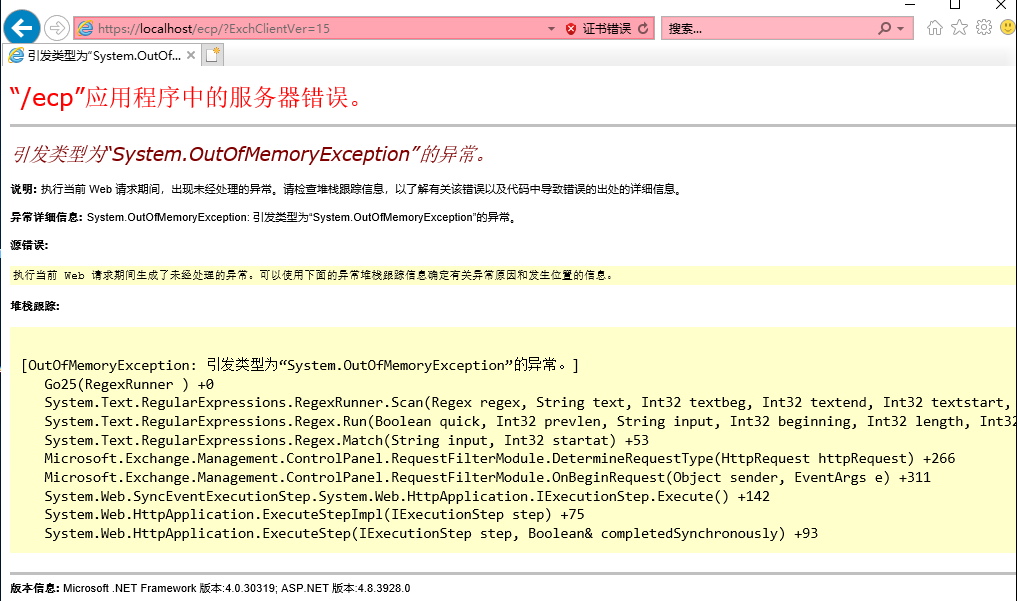Open IE tools gear icon
Screen dimensions: 1017x601
point(984,27)
